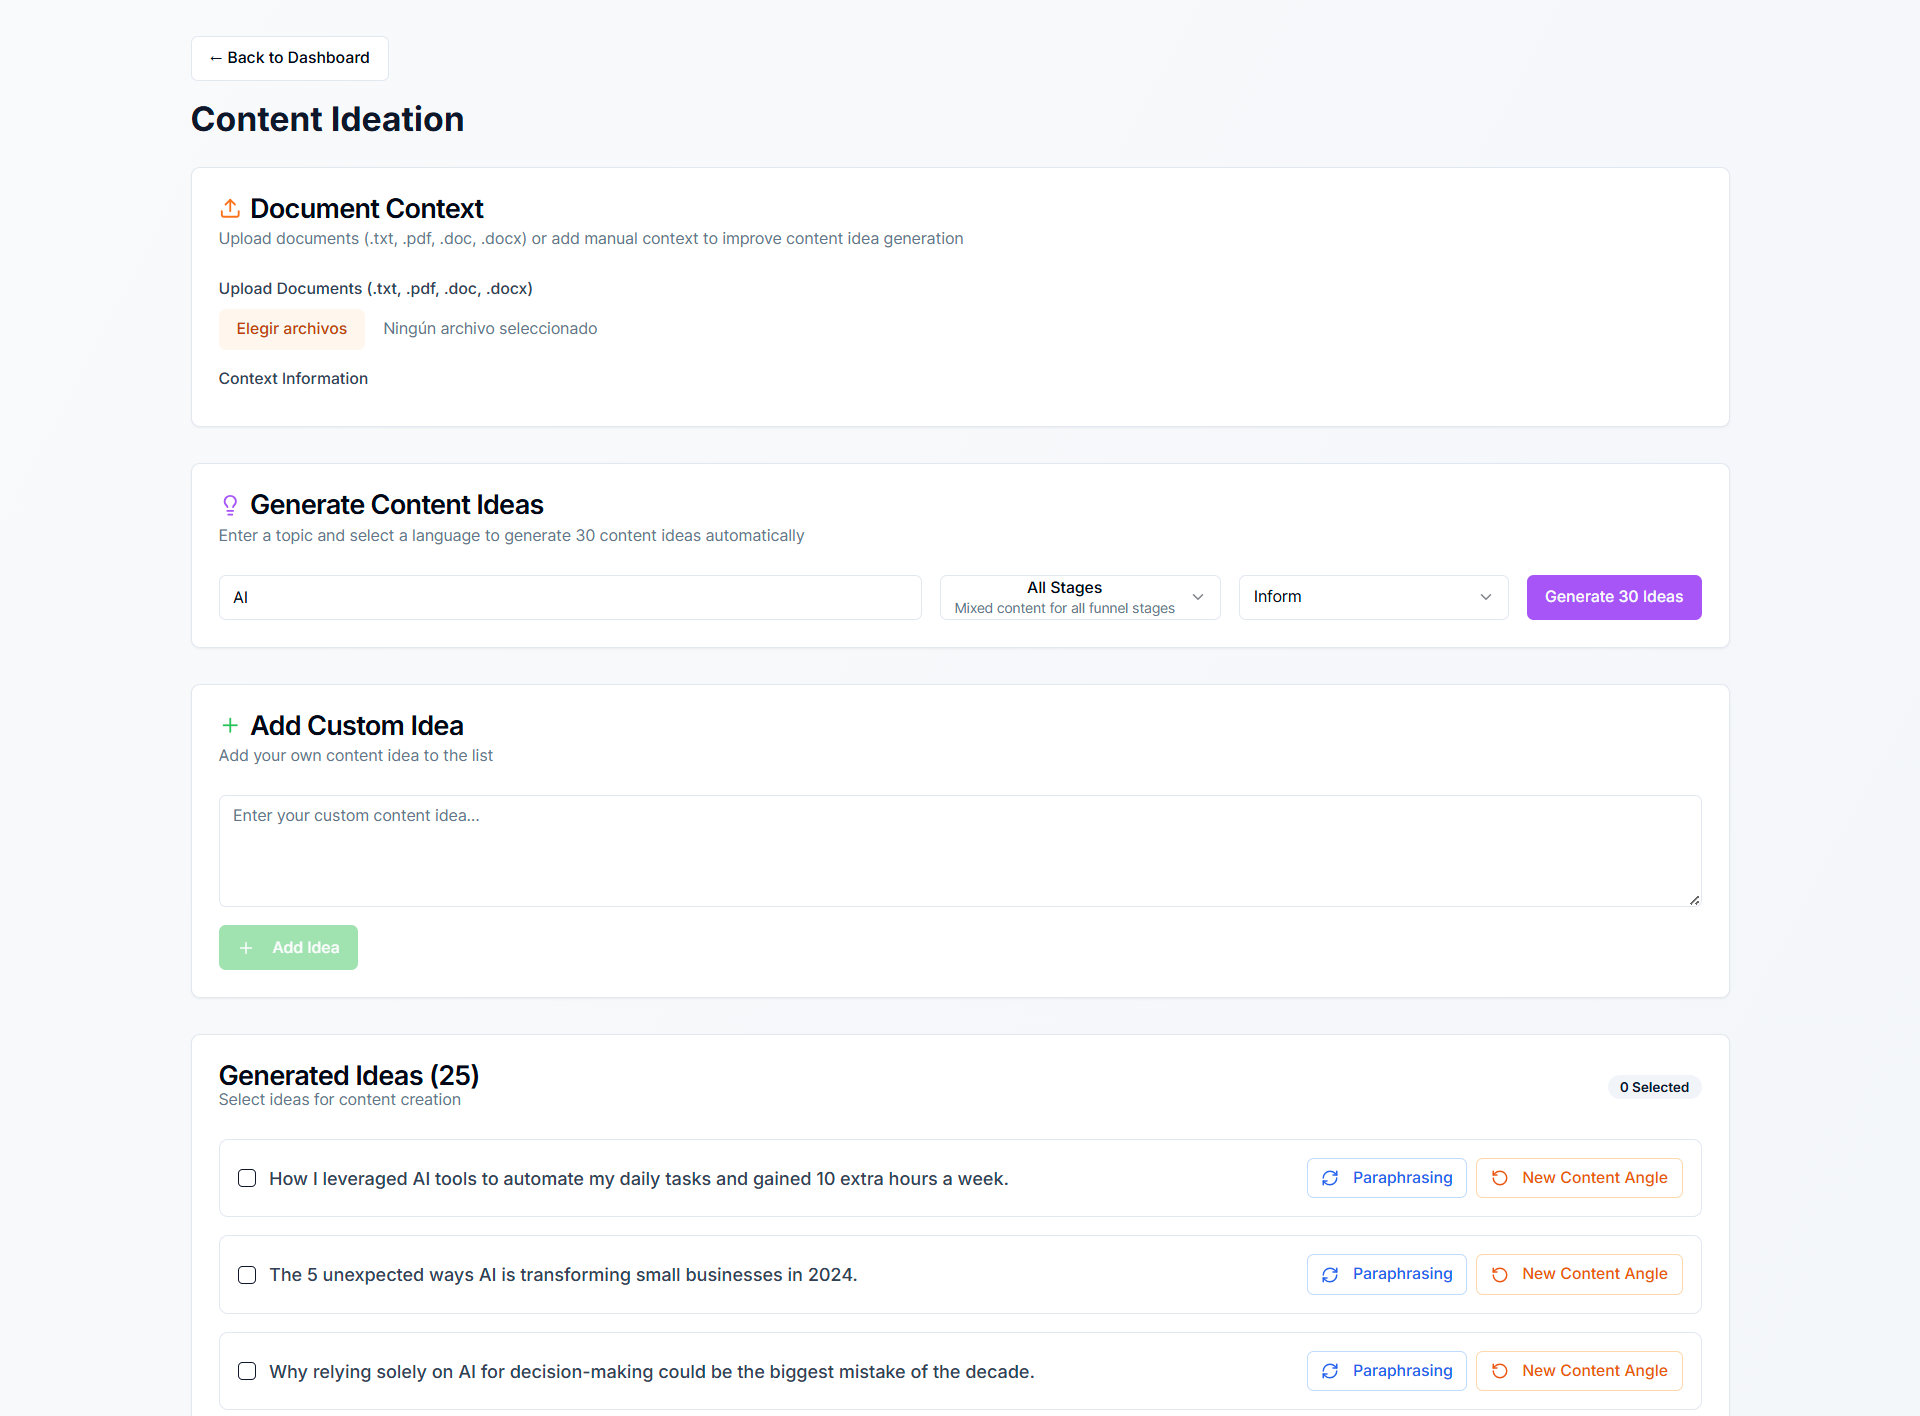This screenshot has height=1416, width=1920.
Task: Click the chevron arrow in Inform dropdown
Action: point(1486,597)
